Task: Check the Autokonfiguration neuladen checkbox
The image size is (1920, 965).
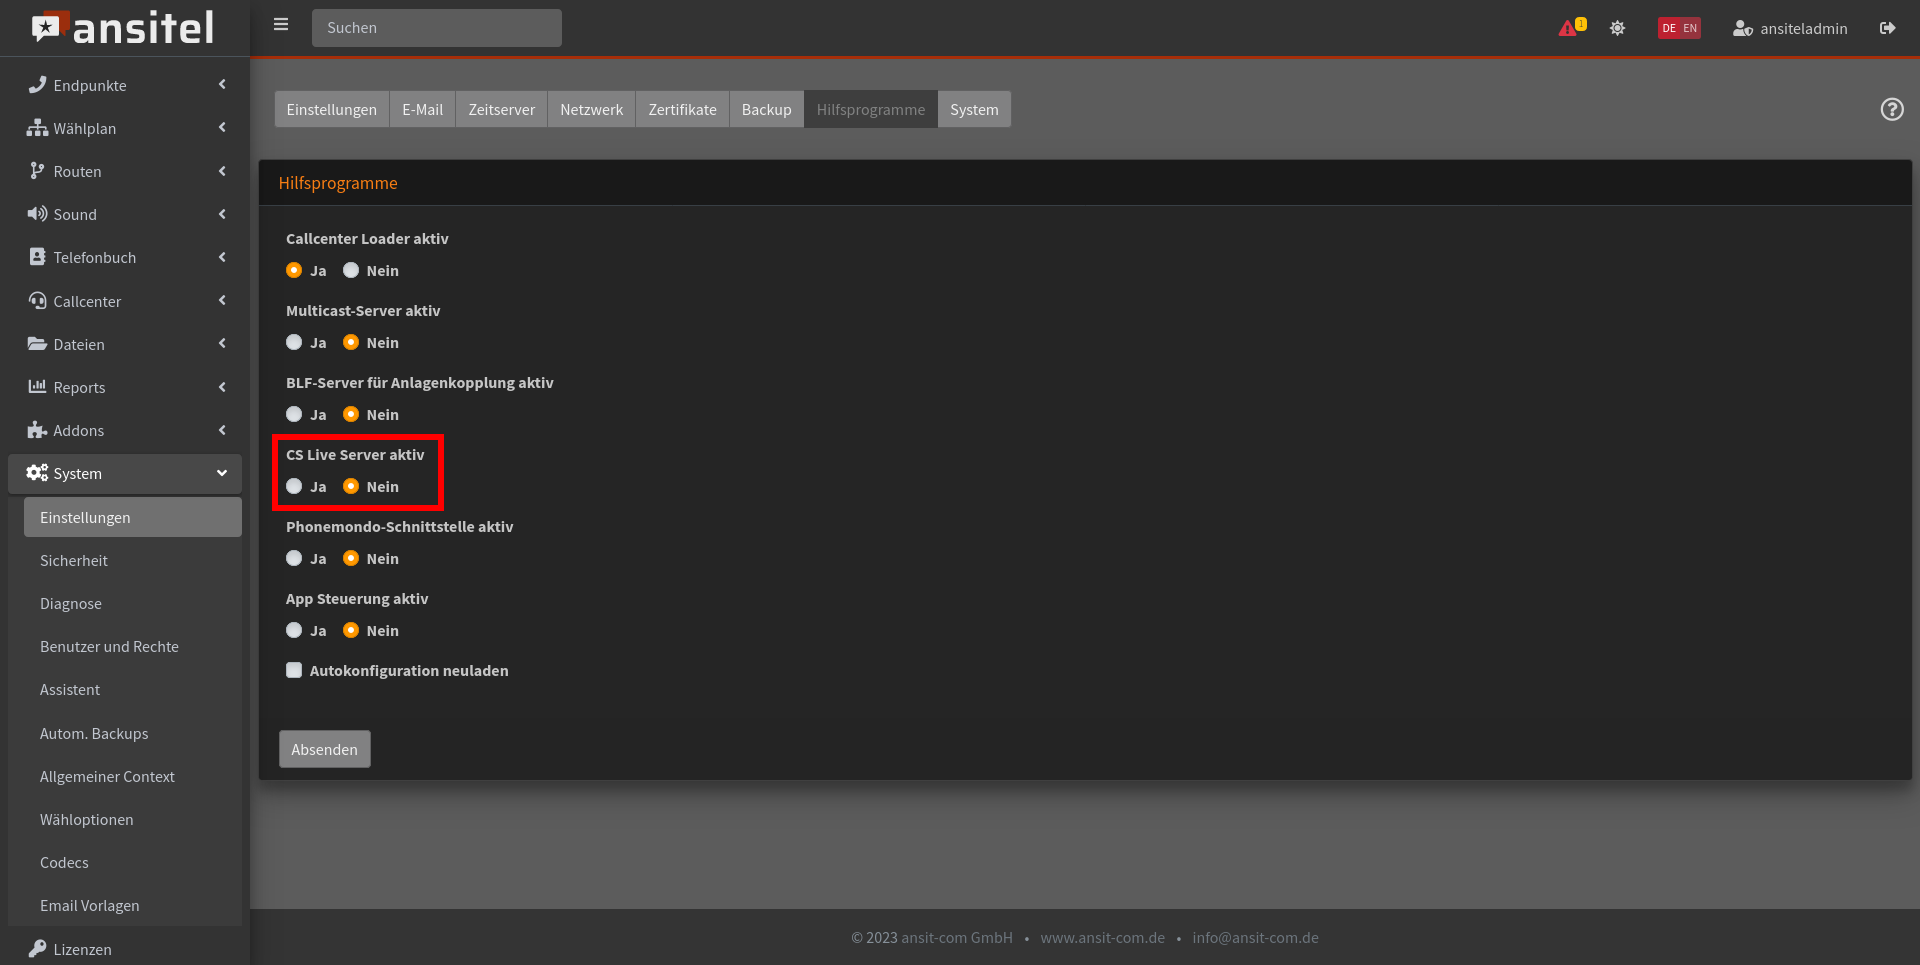Action: pyautogui.click(x=294, y=670)
